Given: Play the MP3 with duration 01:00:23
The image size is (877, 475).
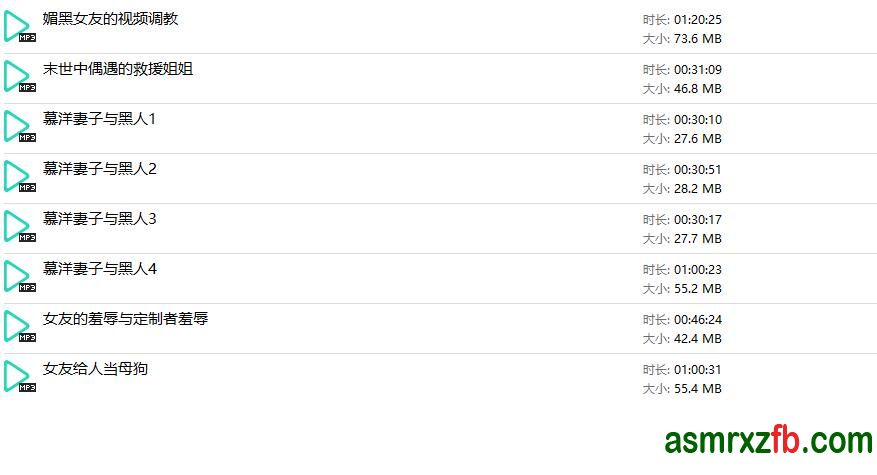Looking at the screenshot, I should click(19, 276).
